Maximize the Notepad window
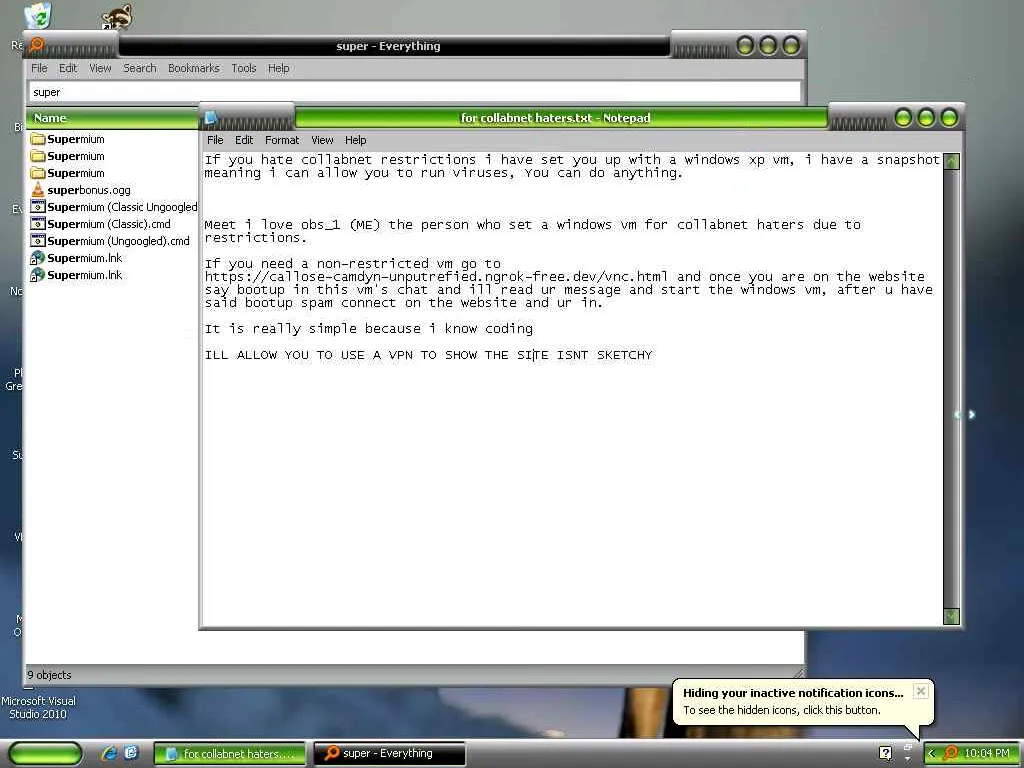This screenshot has height=768, width=1024. click(x=926, y=118)
